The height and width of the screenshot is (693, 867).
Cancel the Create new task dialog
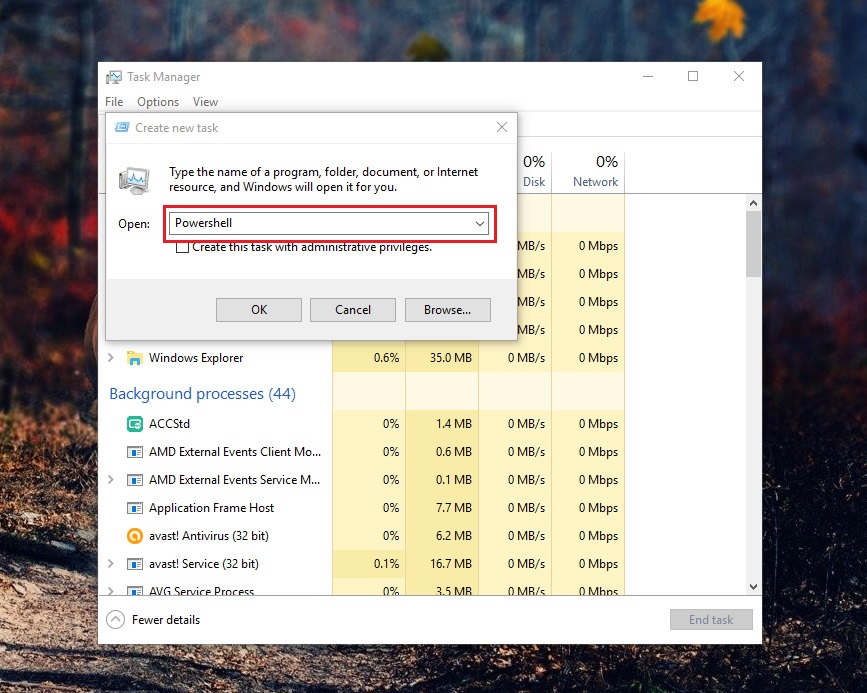coord(352,310)
